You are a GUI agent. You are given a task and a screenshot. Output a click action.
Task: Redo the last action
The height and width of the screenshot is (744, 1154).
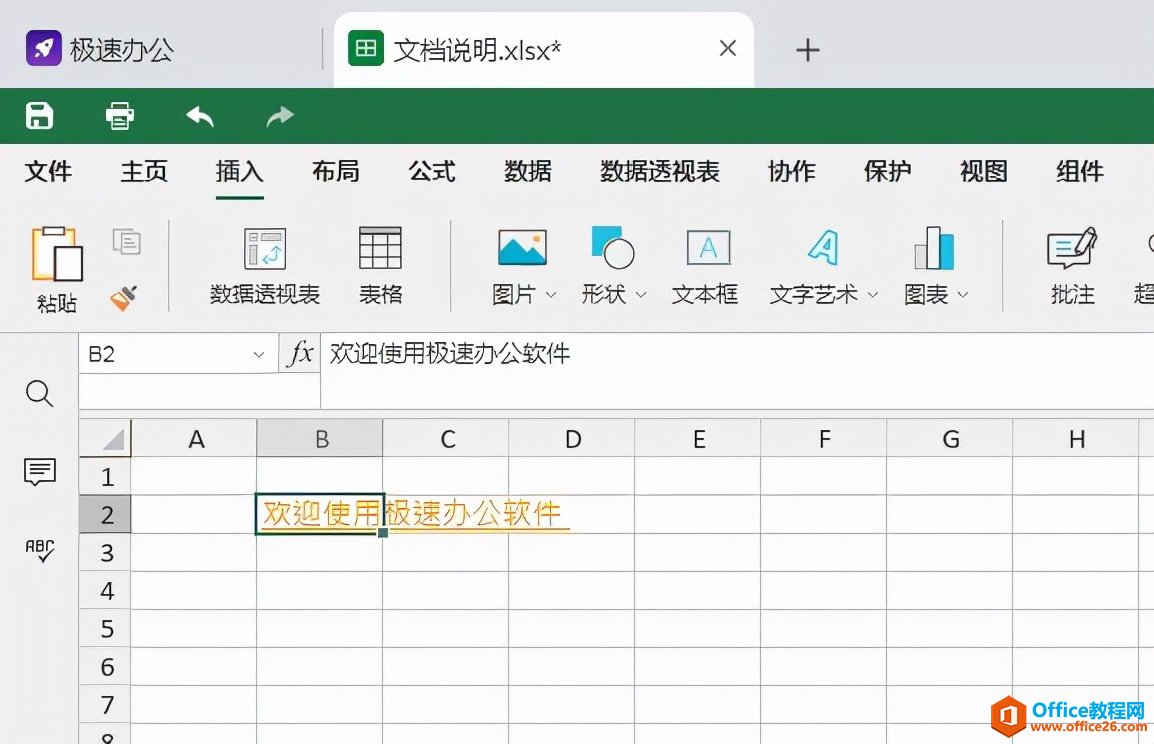point(279,115)
